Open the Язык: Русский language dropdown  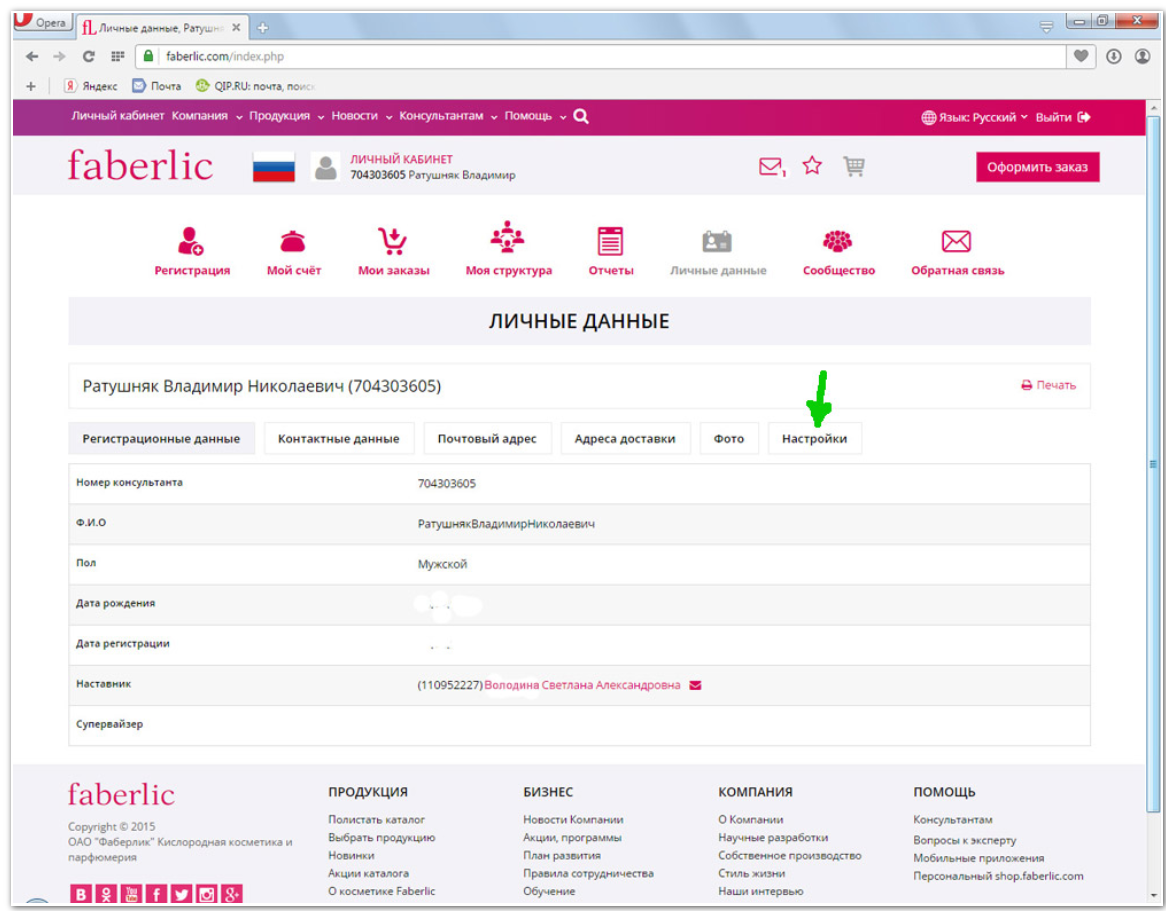click(975, 117)
